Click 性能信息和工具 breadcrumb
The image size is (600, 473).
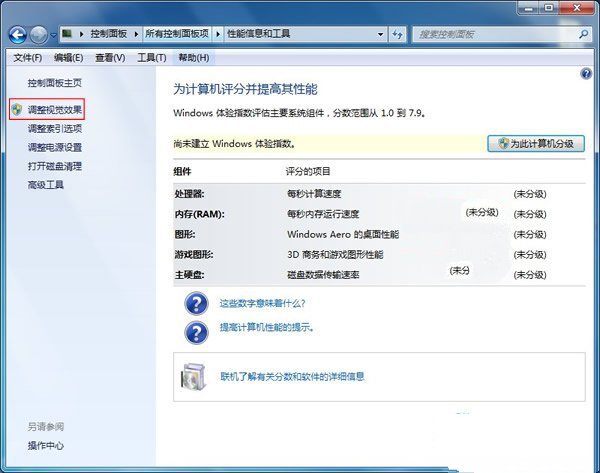[x=258, y=34]
